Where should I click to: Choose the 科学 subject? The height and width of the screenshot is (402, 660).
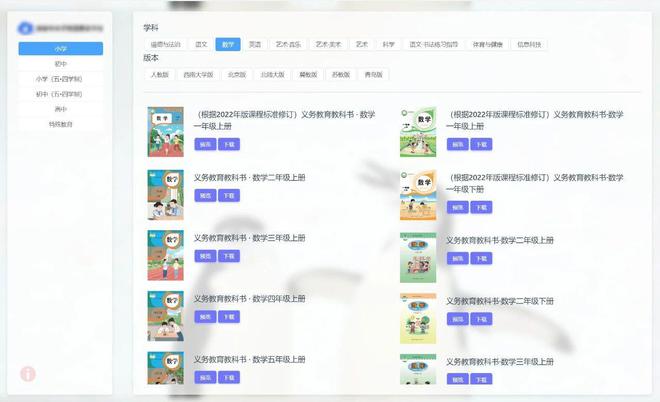tap(389, 44)
